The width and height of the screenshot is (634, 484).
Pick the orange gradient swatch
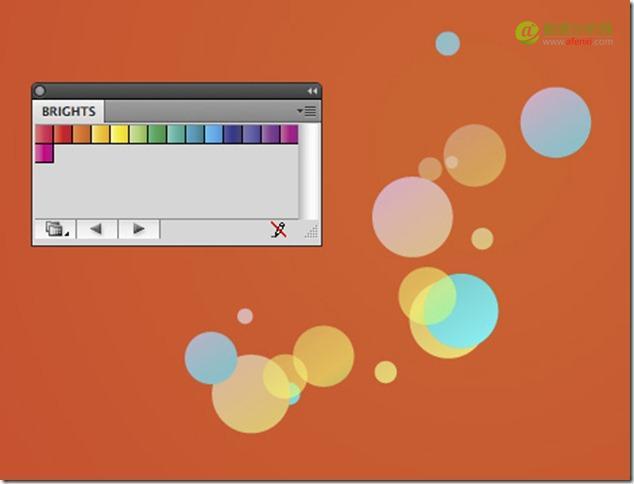(82, 134)
